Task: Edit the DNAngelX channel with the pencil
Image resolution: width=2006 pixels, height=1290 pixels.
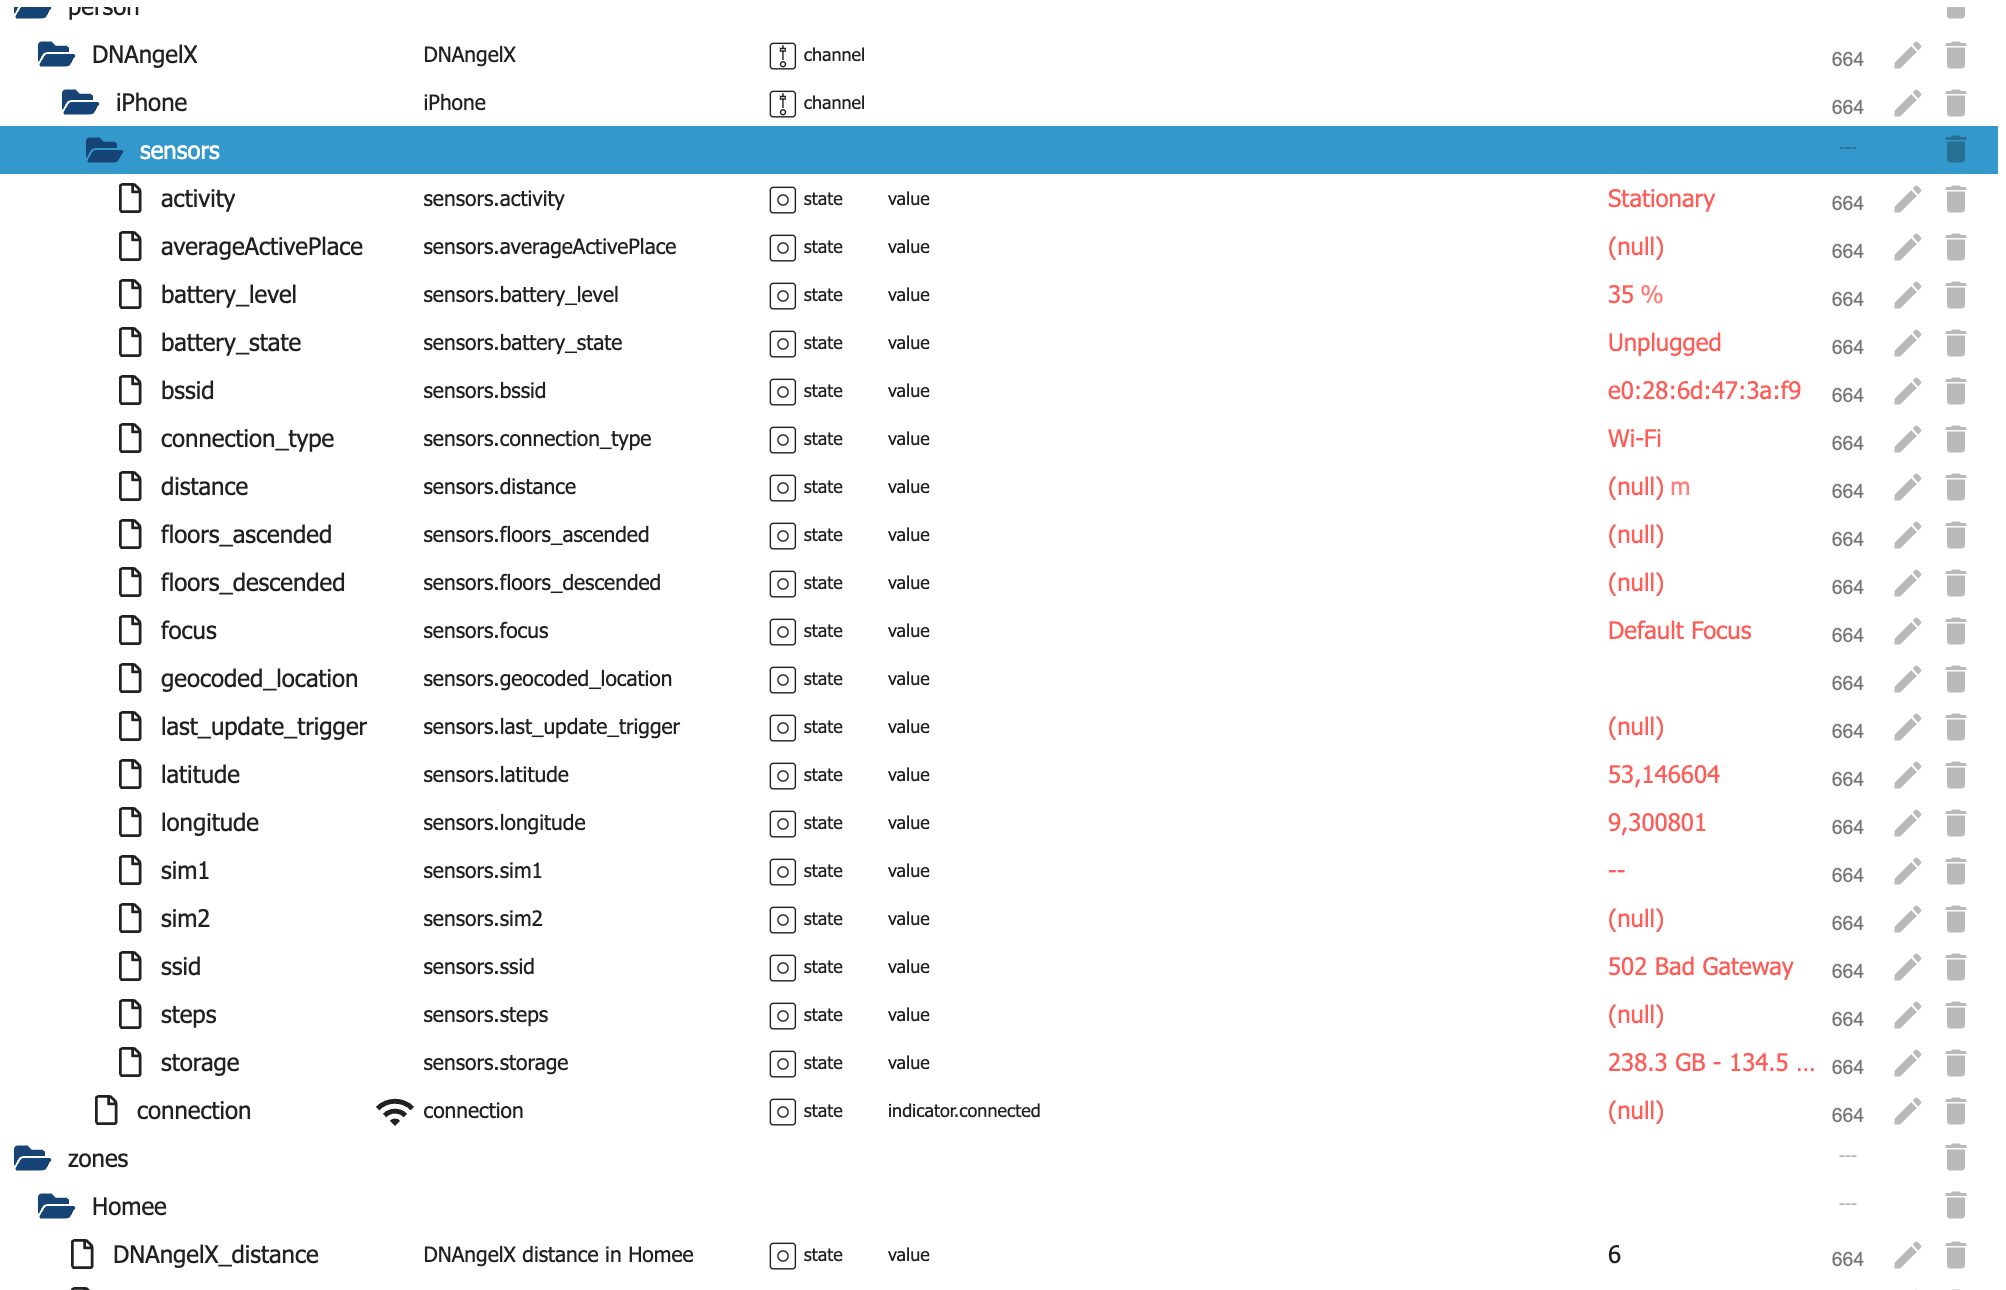Action: [x=1907, y=55]
